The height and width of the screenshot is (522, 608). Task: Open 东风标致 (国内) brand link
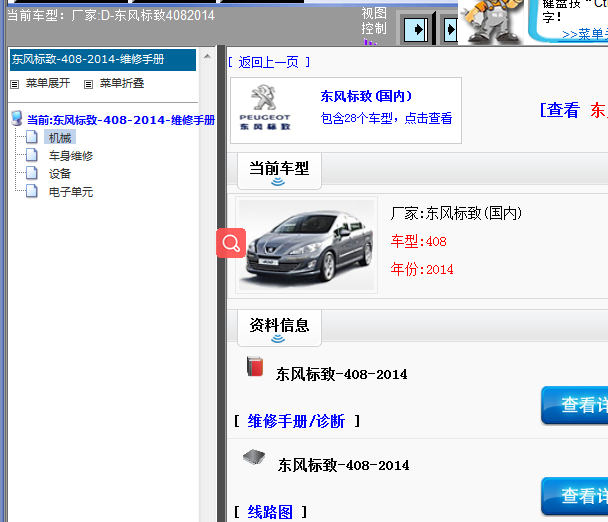pyautogui.click(x=366, y=96)
